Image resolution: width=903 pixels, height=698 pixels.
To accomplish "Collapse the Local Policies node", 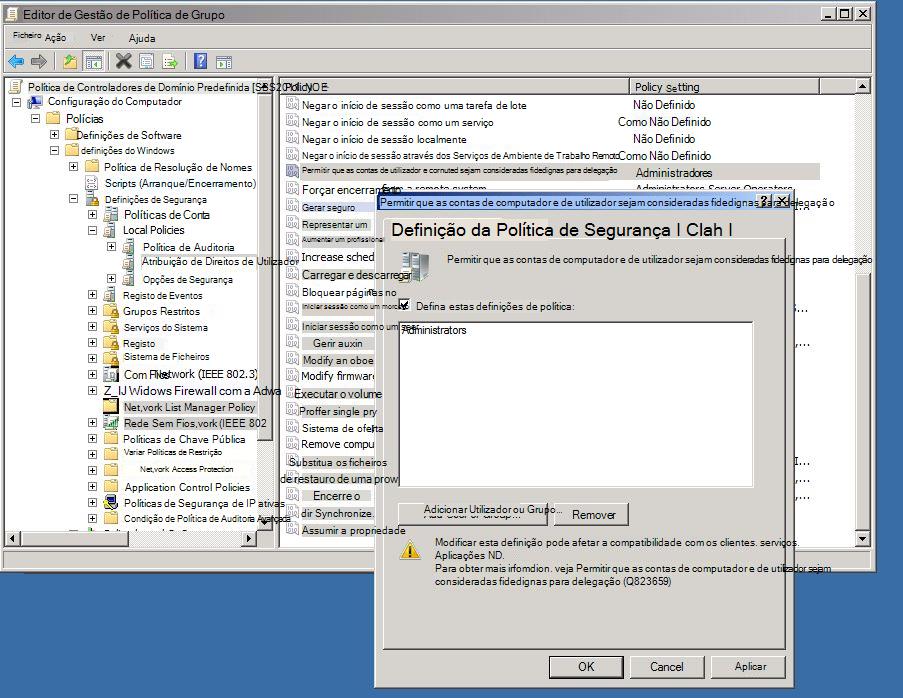I will pyautogui.click(x=92, y=230).
